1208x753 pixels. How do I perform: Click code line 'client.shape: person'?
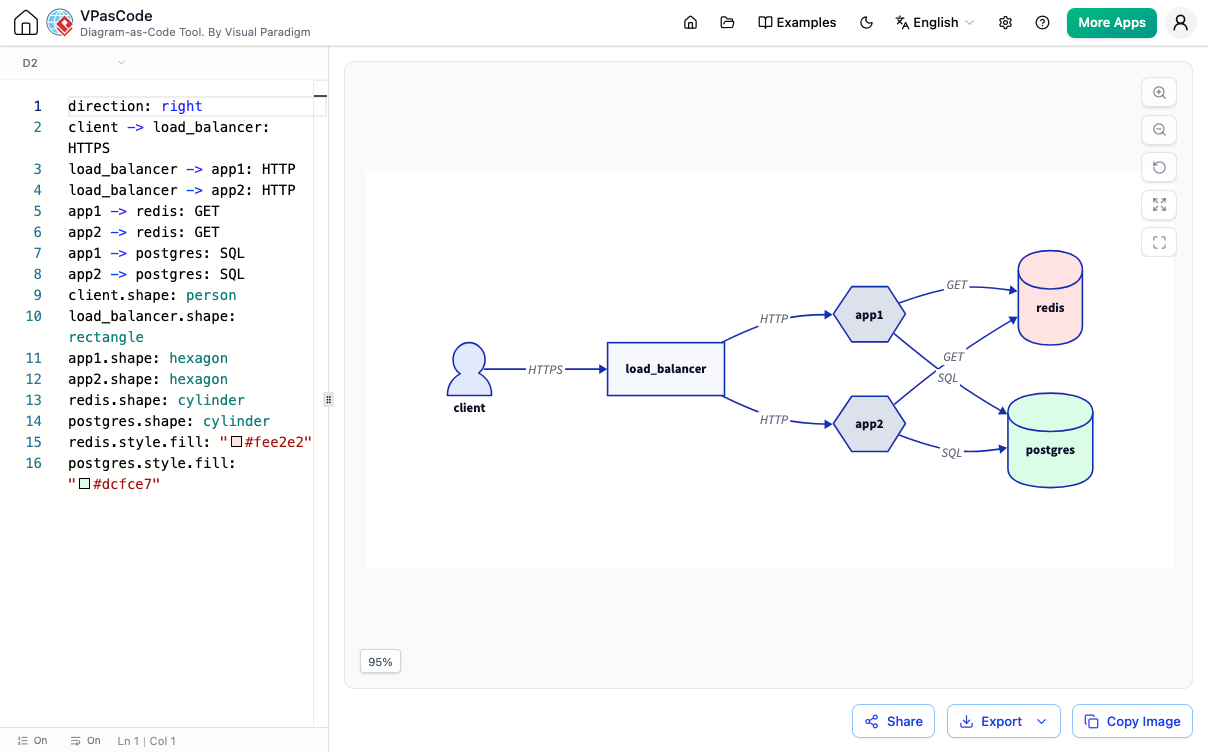click(152, 295)
